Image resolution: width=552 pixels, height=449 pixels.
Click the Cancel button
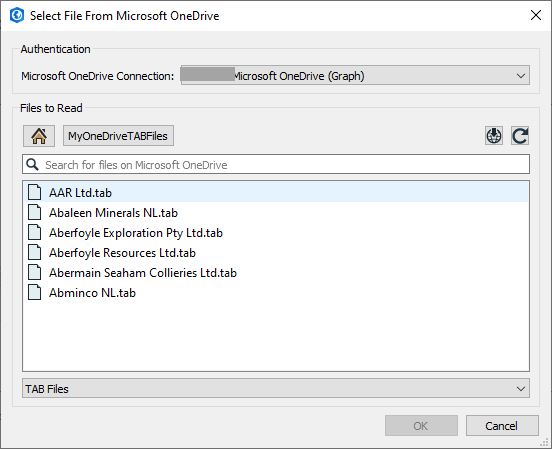(502, 426)
